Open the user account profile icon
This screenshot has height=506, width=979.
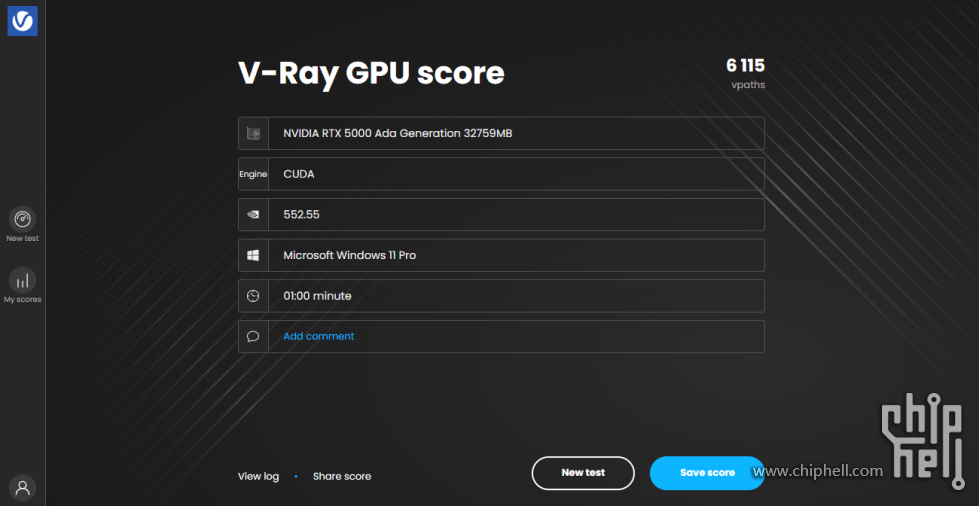(22, 488)
